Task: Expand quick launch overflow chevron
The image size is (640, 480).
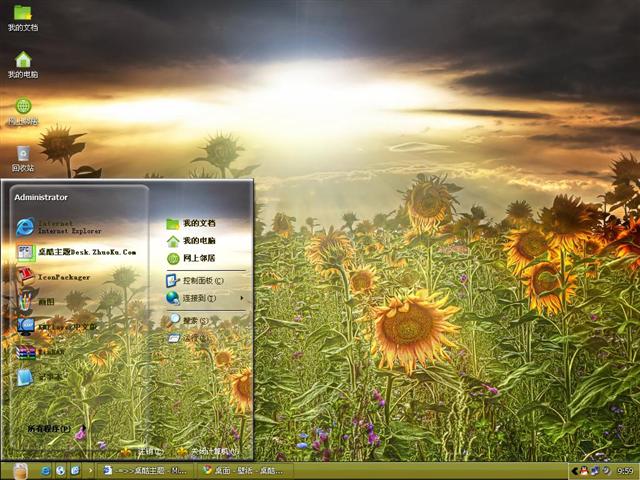Action: [91, 470]
